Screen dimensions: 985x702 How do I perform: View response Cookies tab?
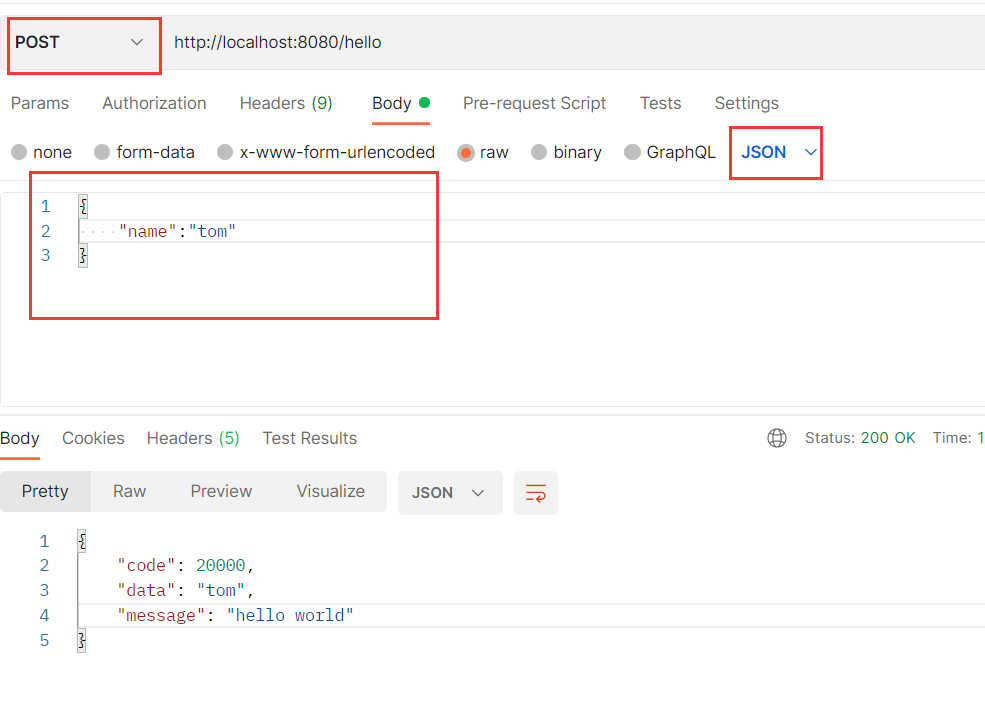coord(93,438)
